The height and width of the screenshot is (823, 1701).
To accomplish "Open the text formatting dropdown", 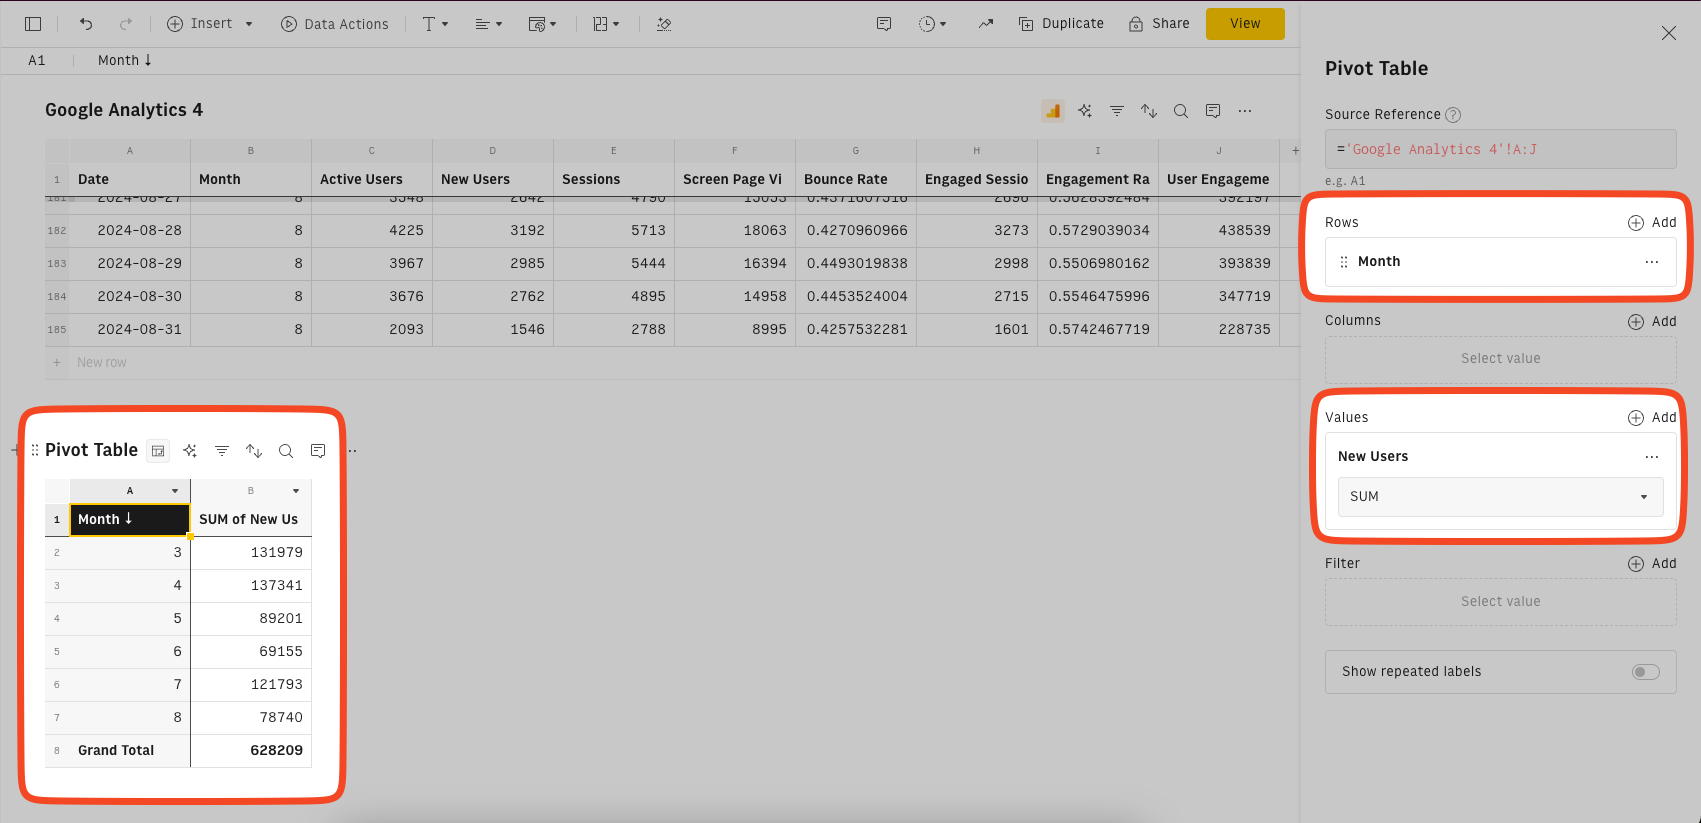I will 435,24.
